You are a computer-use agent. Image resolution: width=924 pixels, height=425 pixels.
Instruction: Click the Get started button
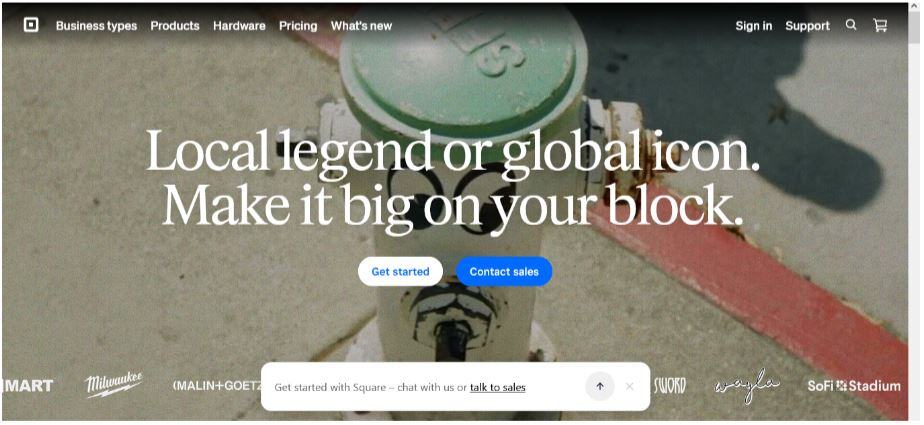click(400, 272)
